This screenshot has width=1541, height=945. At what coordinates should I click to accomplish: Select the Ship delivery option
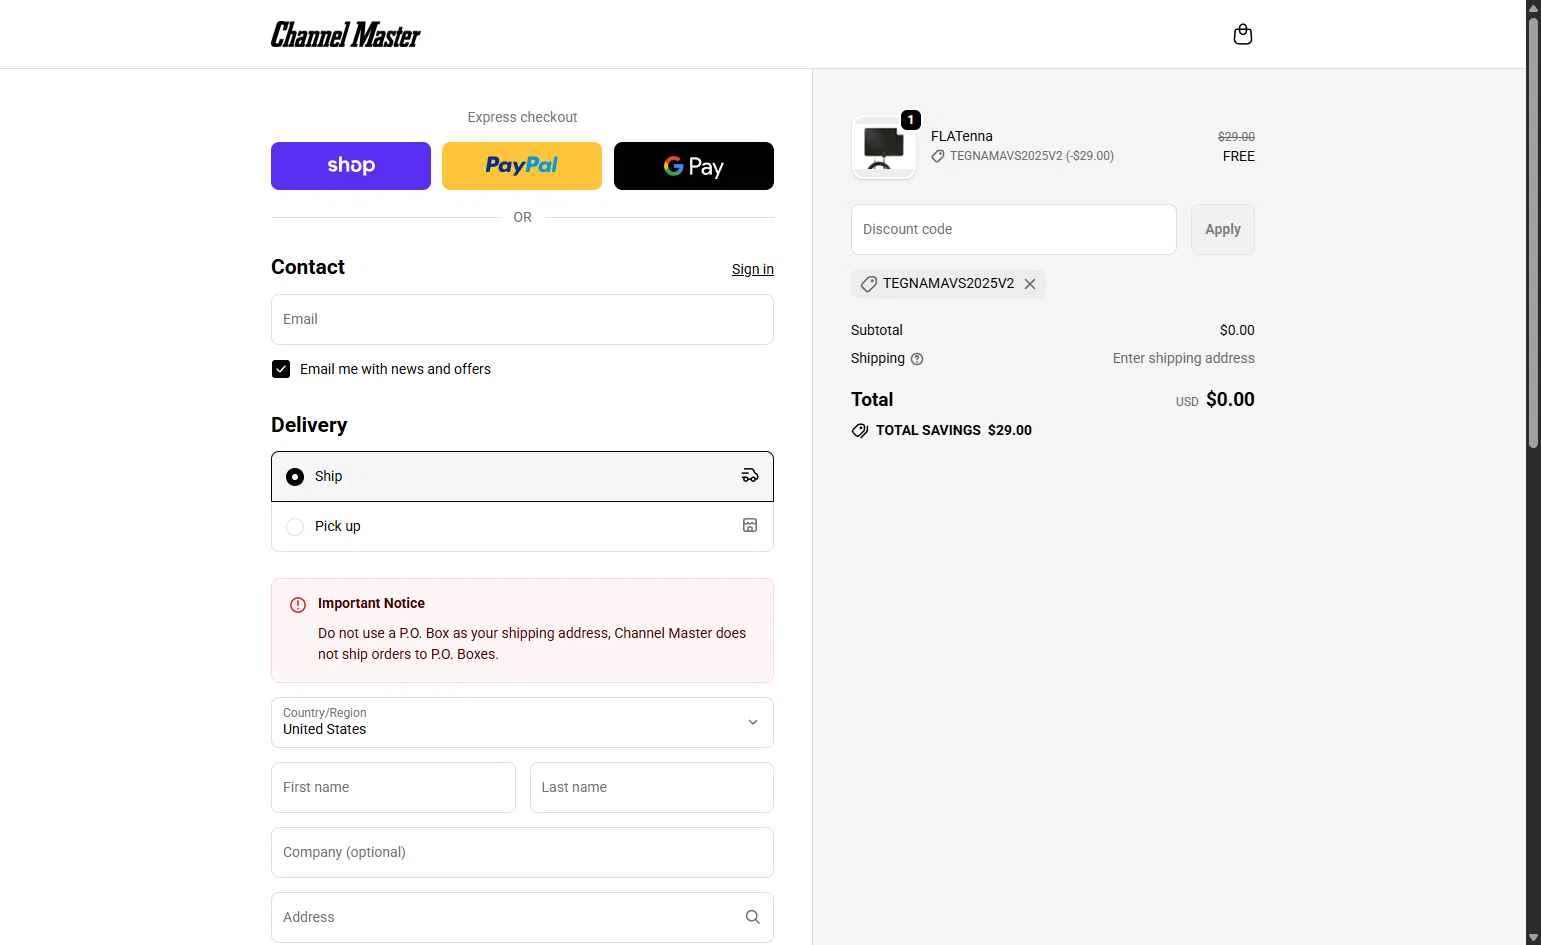pos(522,476)
